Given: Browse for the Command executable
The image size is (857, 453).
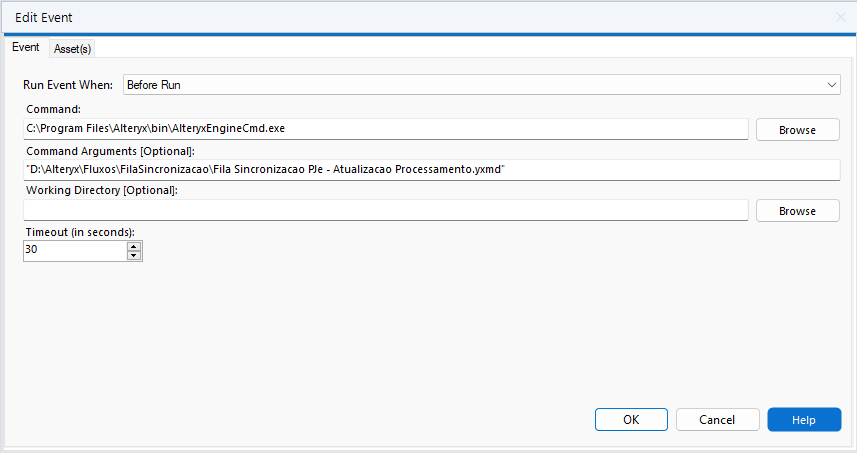Looking at the screenshot, I should pos(797,130).
